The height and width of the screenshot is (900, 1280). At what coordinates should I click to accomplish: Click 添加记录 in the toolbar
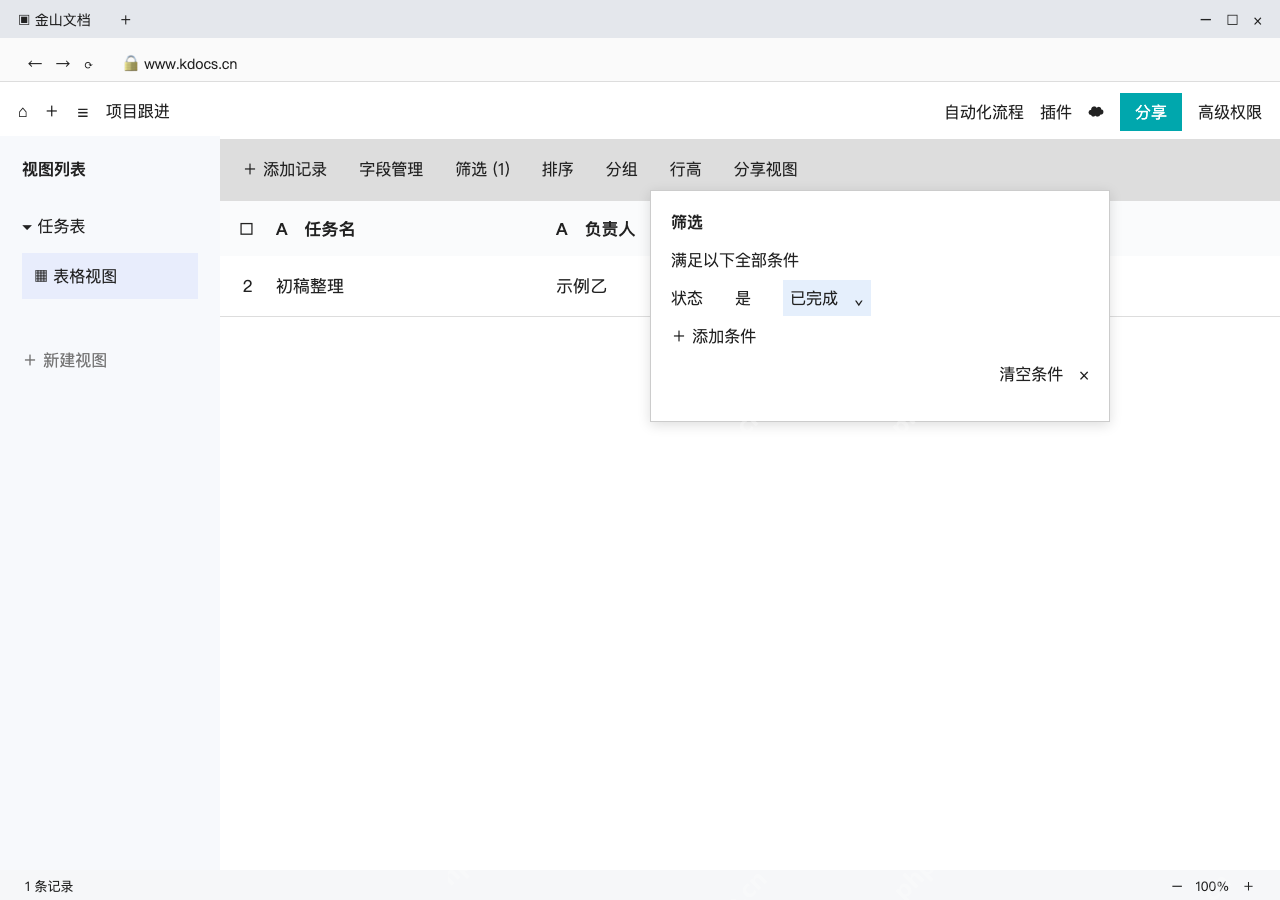[285, 170]
